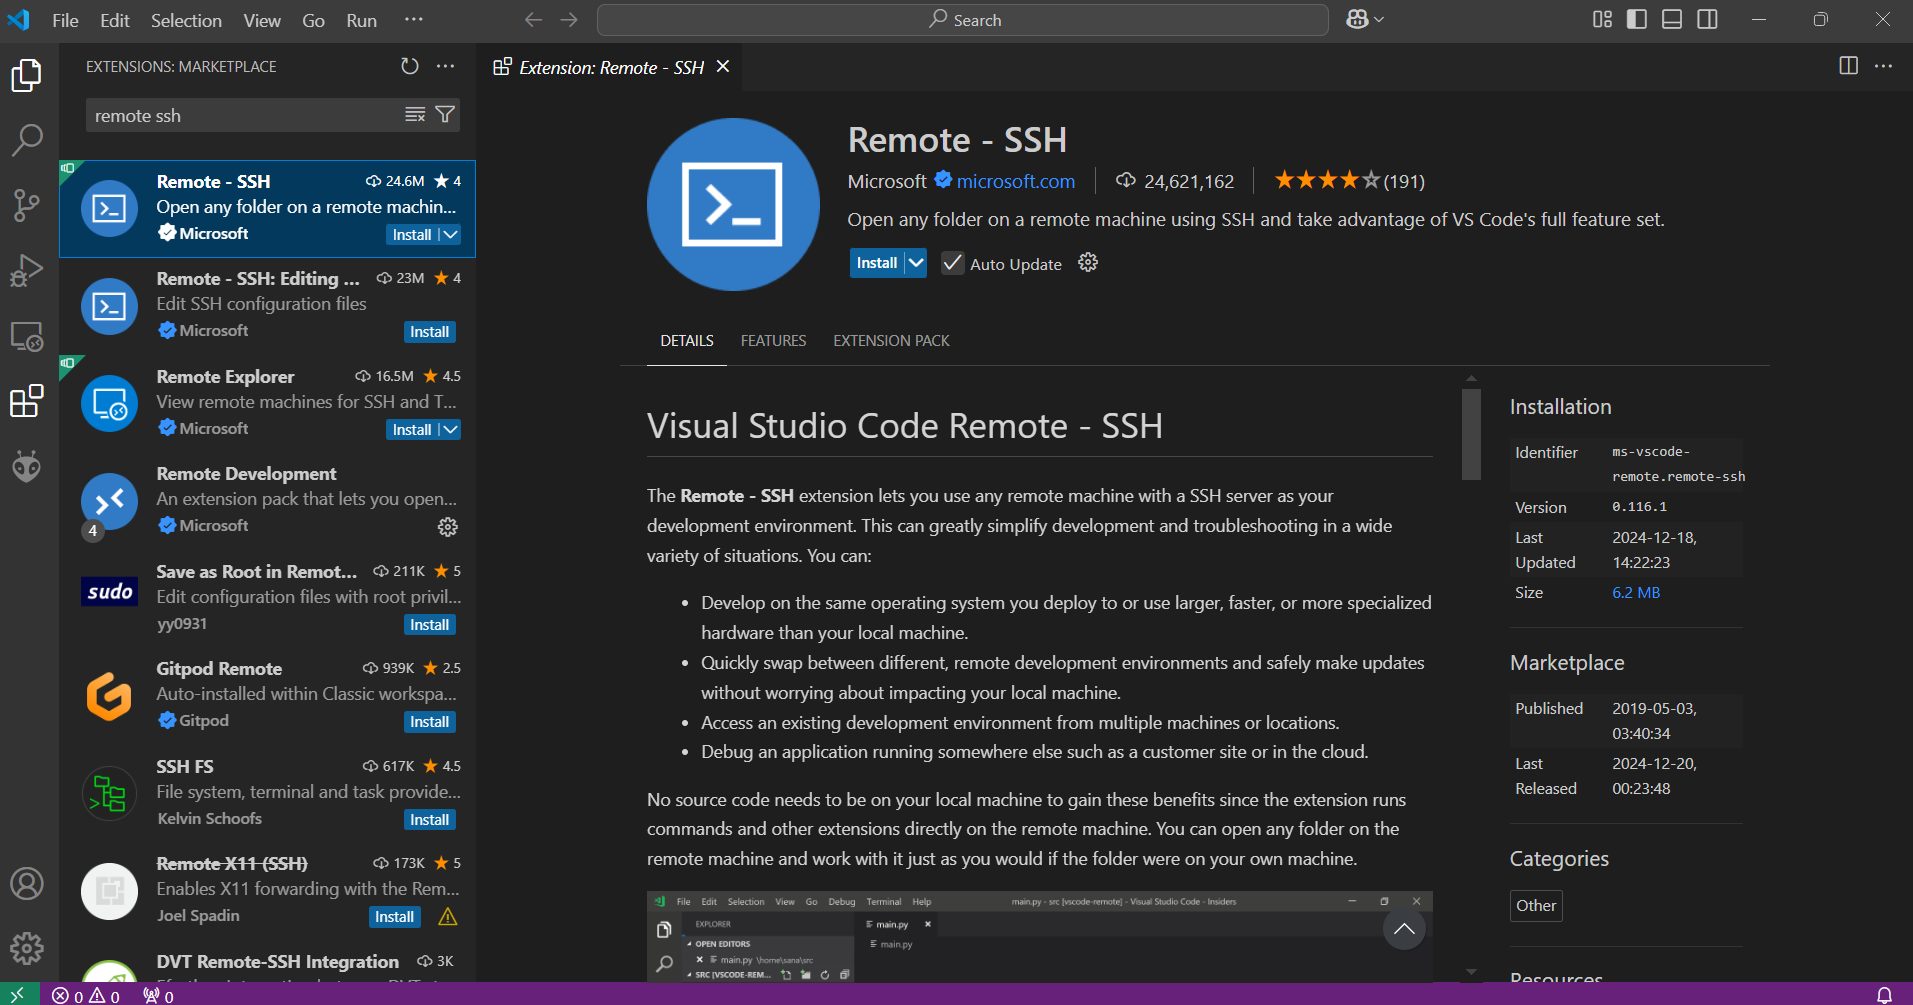Open the Other category

[1536, 906]
